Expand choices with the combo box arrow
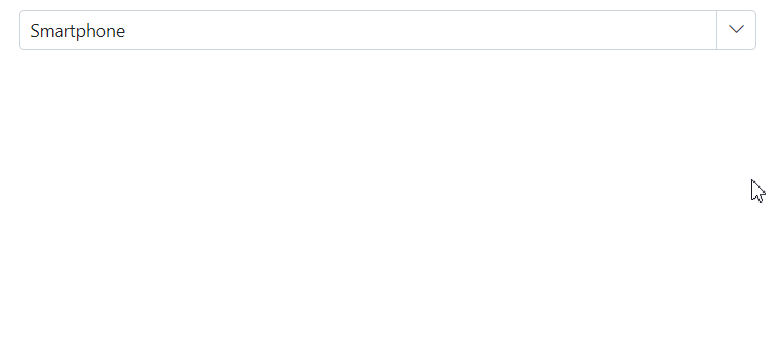 click(x=736, y=30)
